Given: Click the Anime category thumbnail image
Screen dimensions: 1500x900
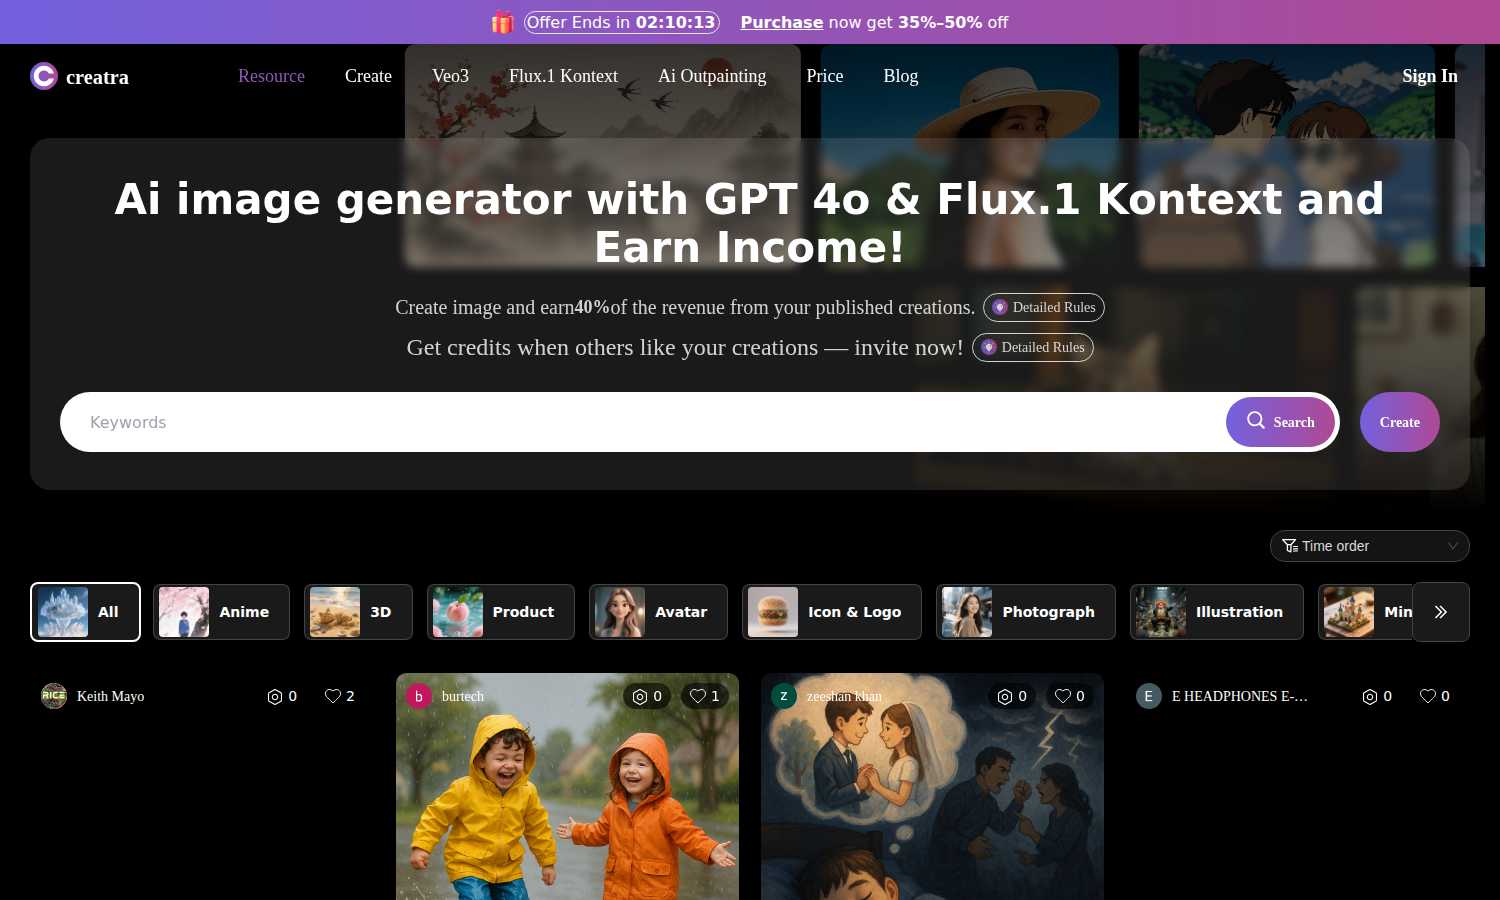Looking at the screenshot, I should [184, 612].
